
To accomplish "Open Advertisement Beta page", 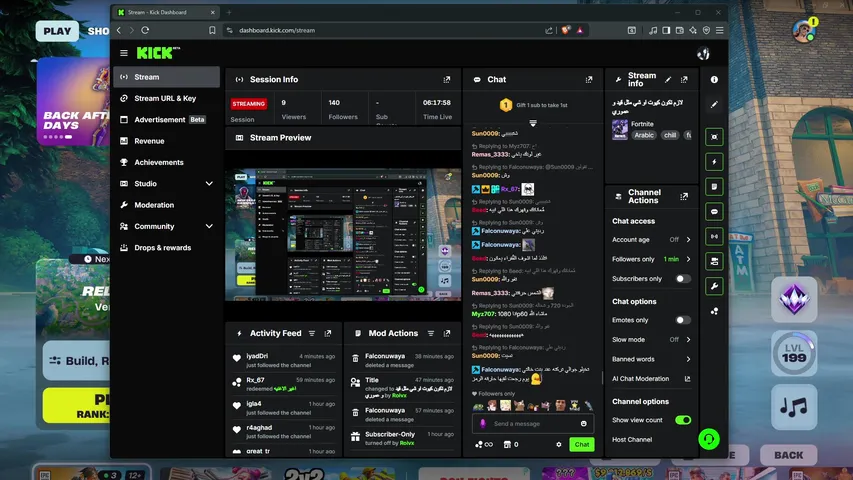I will pyautogui.click(x=166, y=120).
